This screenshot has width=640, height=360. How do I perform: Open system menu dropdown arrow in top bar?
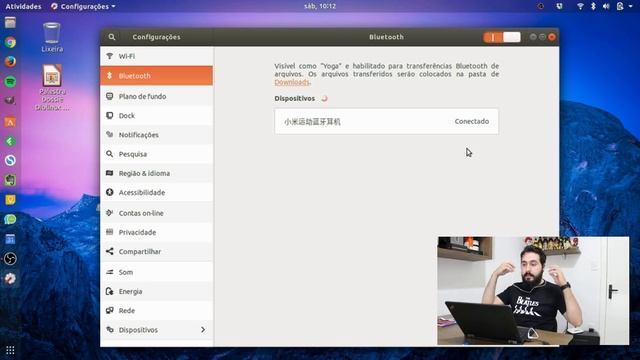(631, 7)
